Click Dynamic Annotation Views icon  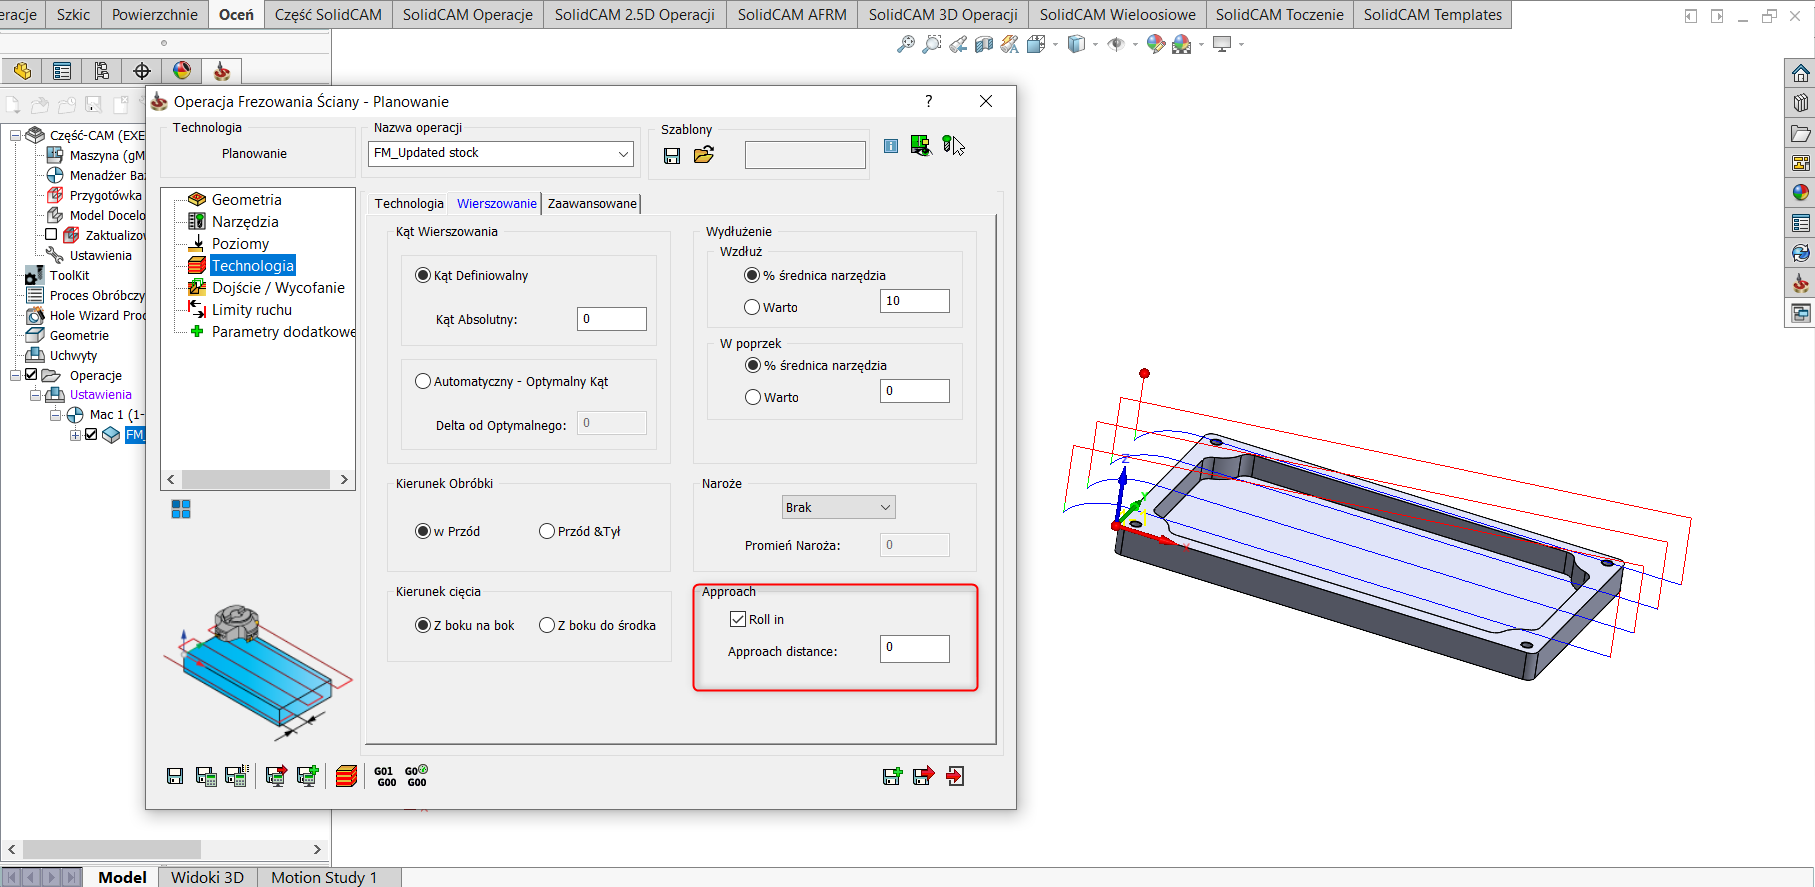click(1010, 44)
